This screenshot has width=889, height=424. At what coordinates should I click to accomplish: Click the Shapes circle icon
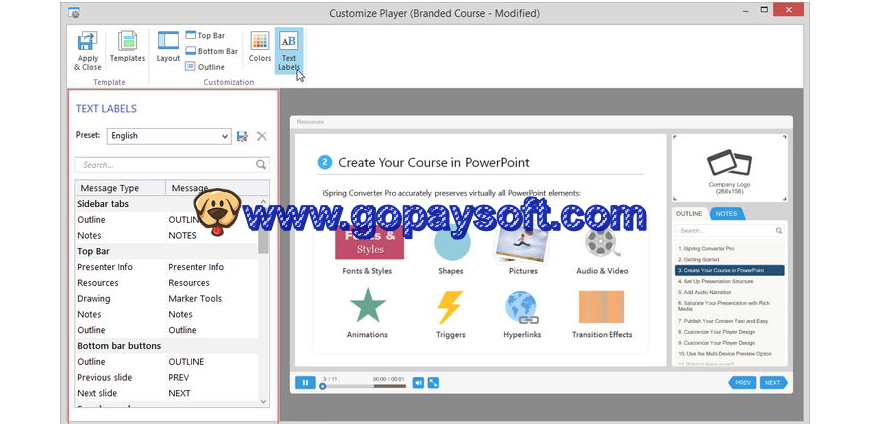(452, 244)
